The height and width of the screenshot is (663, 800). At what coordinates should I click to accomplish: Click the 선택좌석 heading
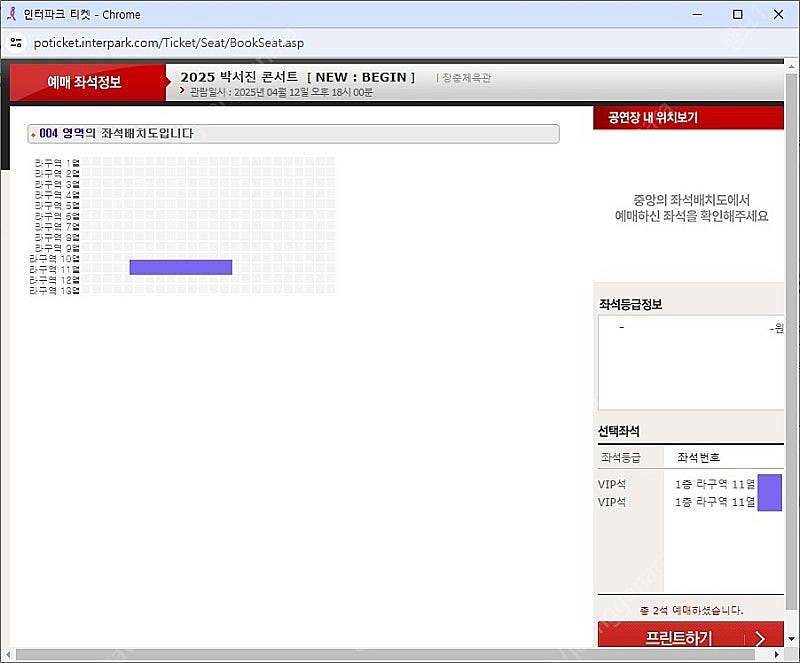click(618, 431)
